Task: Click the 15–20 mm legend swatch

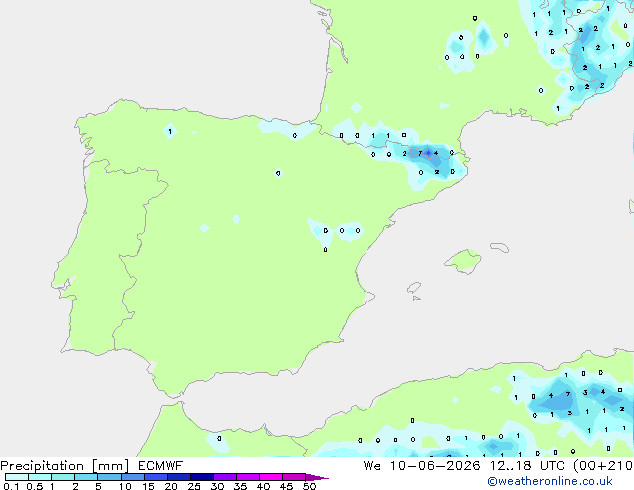Action: 155,477
